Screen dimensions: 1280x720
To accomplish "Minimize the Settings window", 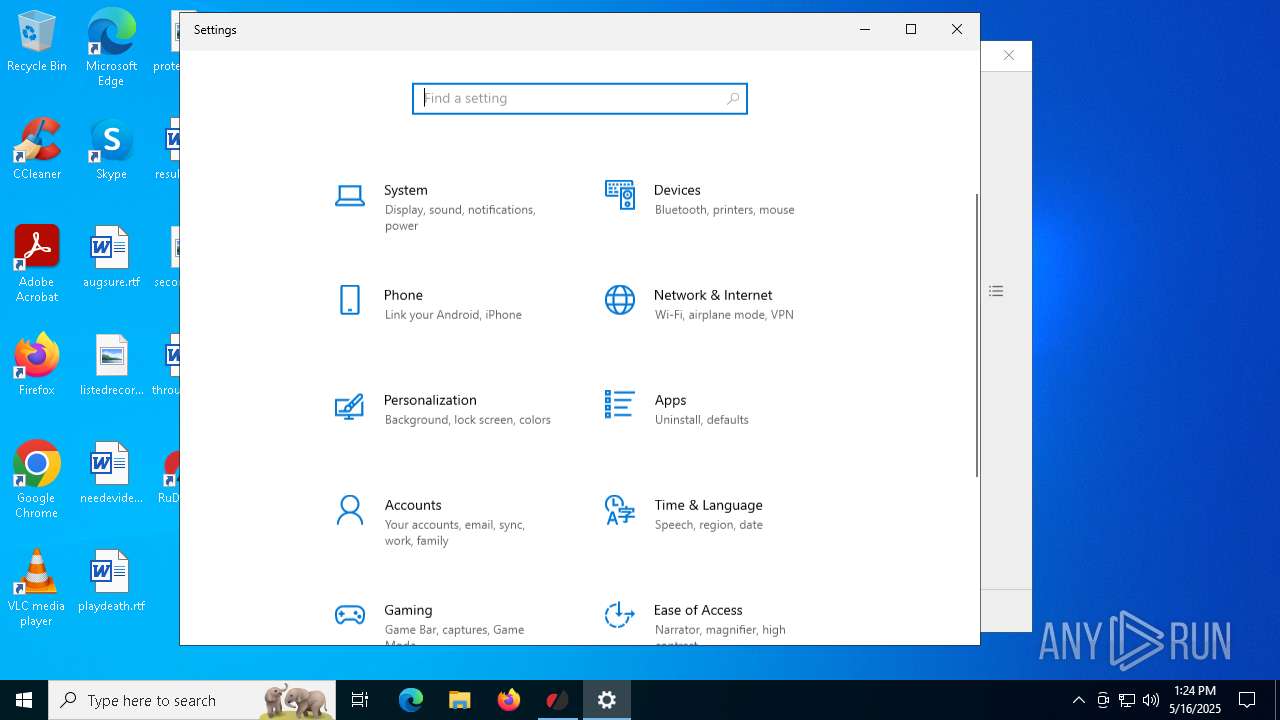I will click(865, 30).
